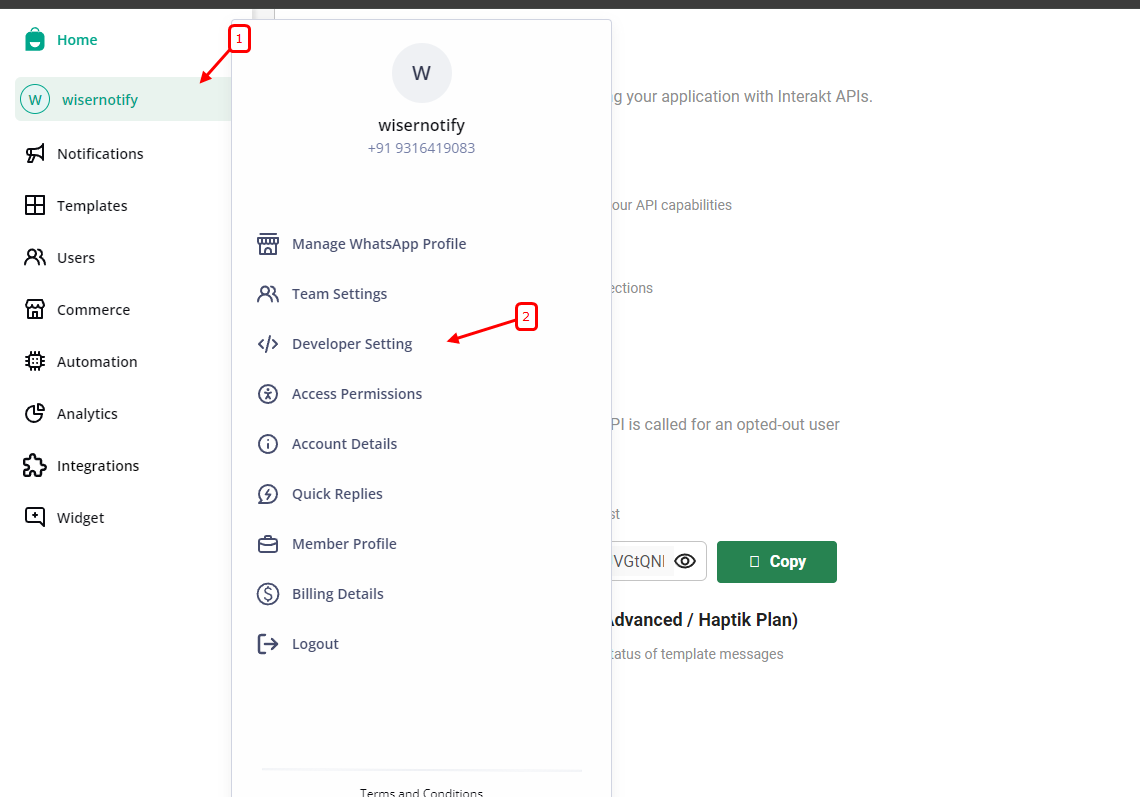This screenshot has width=1140, height=797.
Task: Open the Commerce icon in sidebar
Action: tap(34, 309)
